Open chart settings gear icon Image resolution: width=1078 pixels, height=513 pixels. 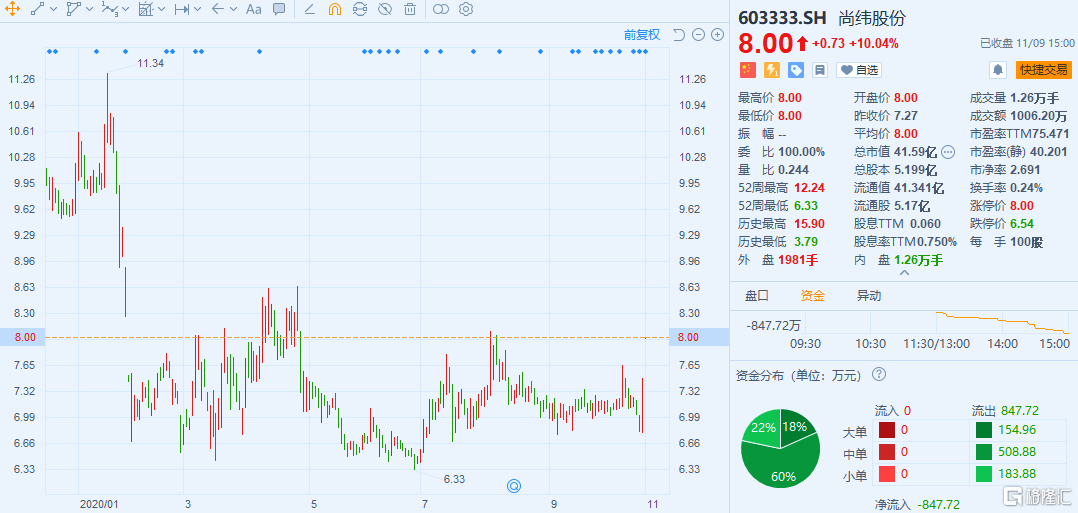pyautogui.click(x=466, y=10)
